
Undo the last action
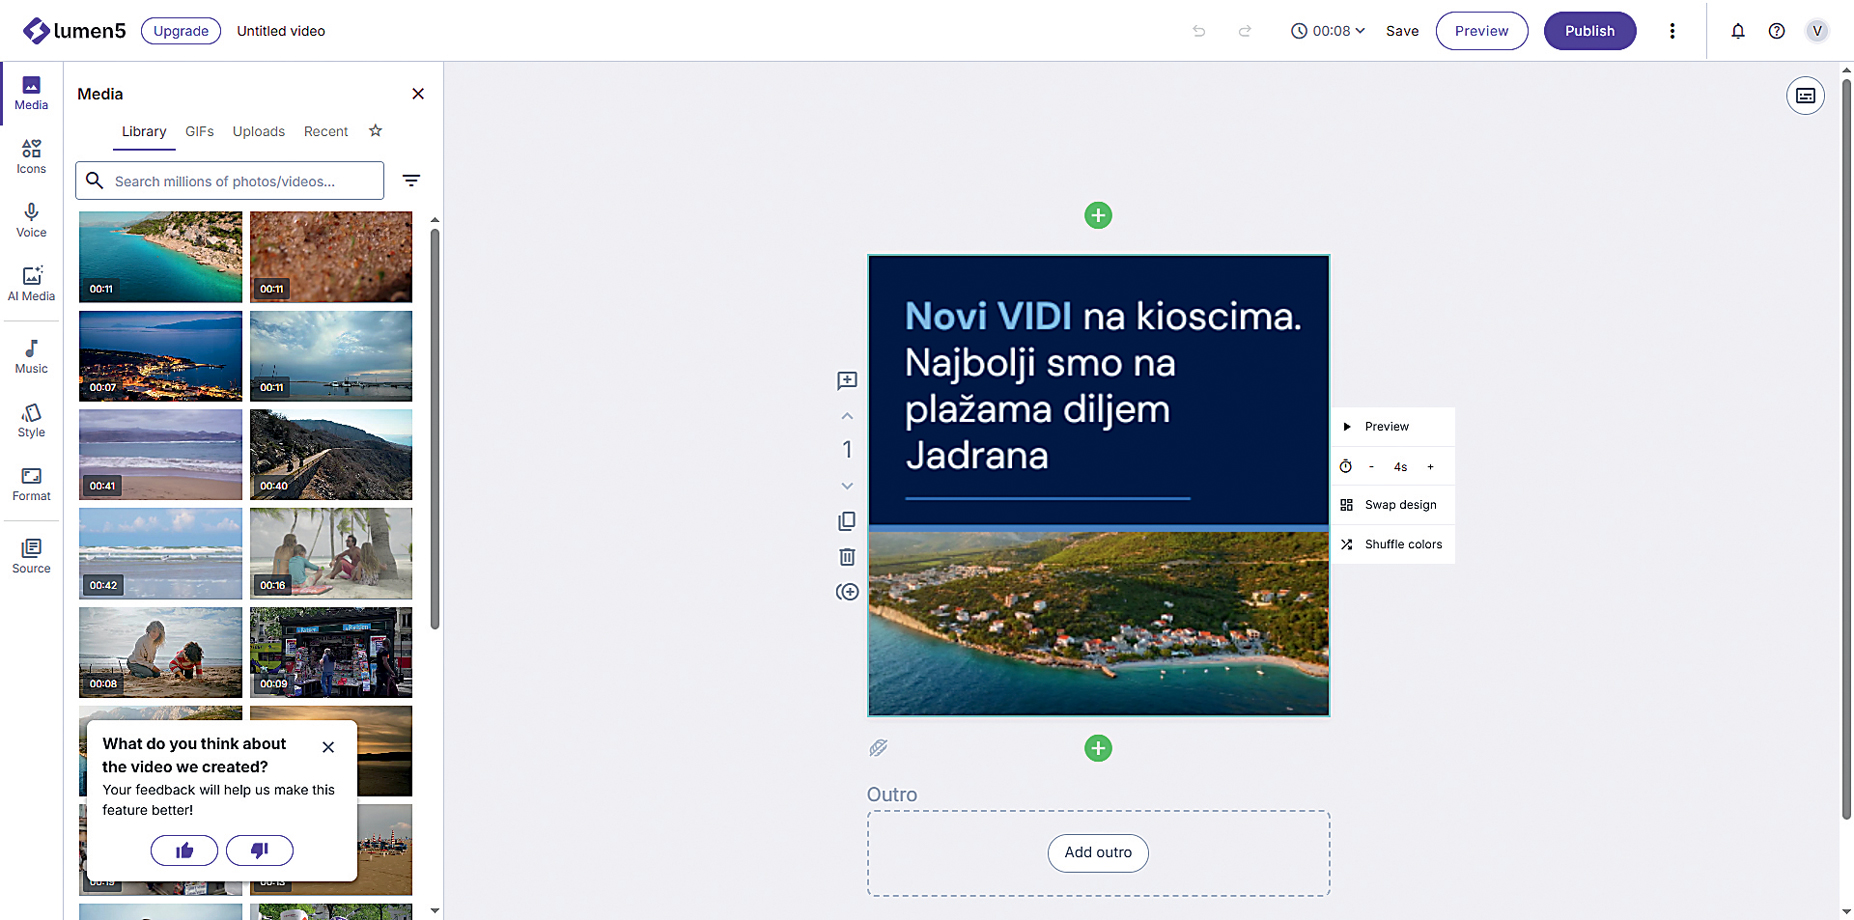(1199, 31)
